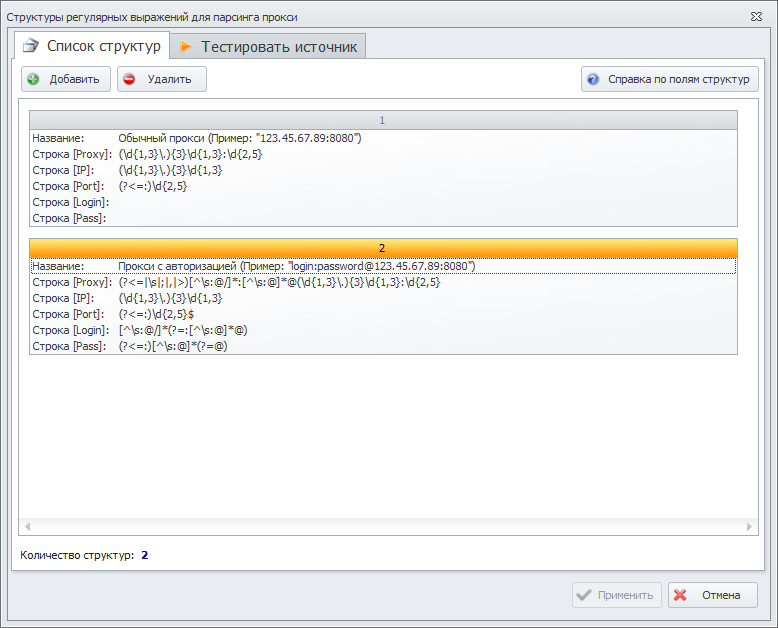Click the right arrow of horizontal scrollbar

coord(749,526)
